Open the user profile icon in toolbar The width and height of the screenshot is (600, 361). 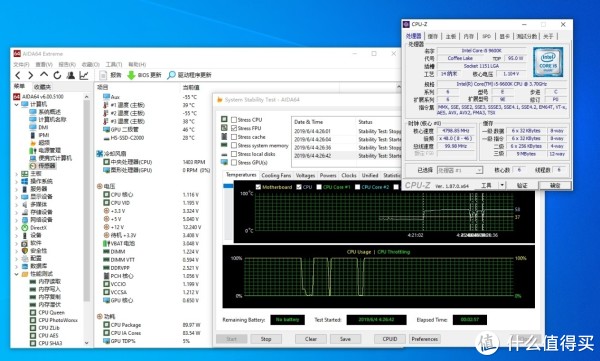point(70,75)
